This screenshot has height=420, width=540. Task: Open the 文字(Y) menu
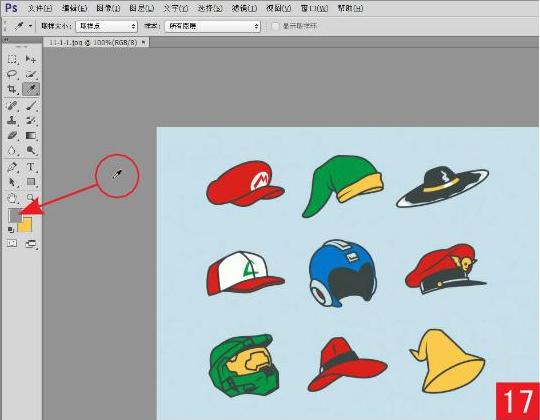[176, 8]
